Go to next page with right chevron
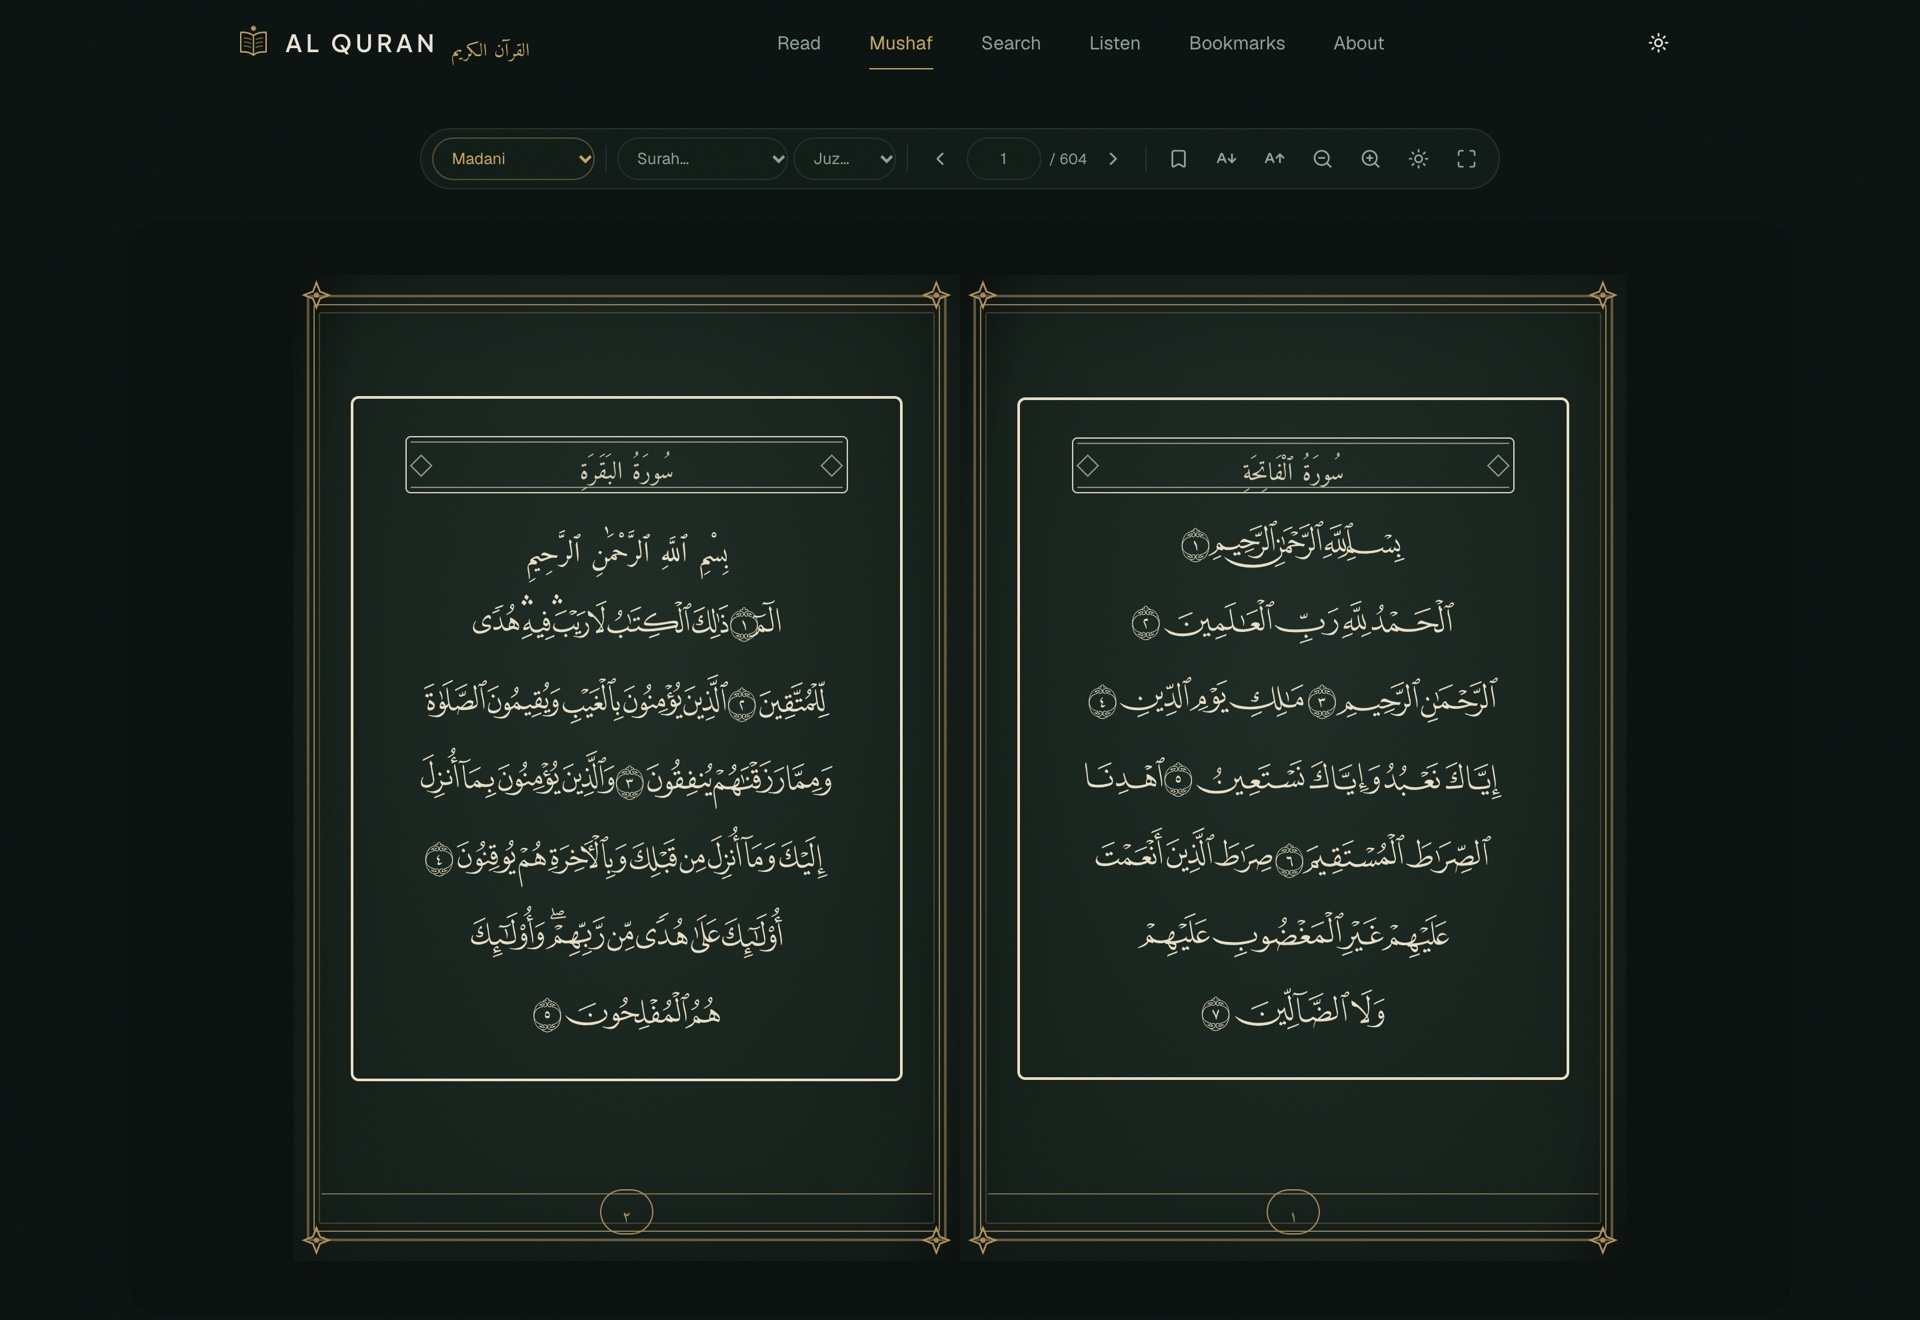 coord(1113,159)
